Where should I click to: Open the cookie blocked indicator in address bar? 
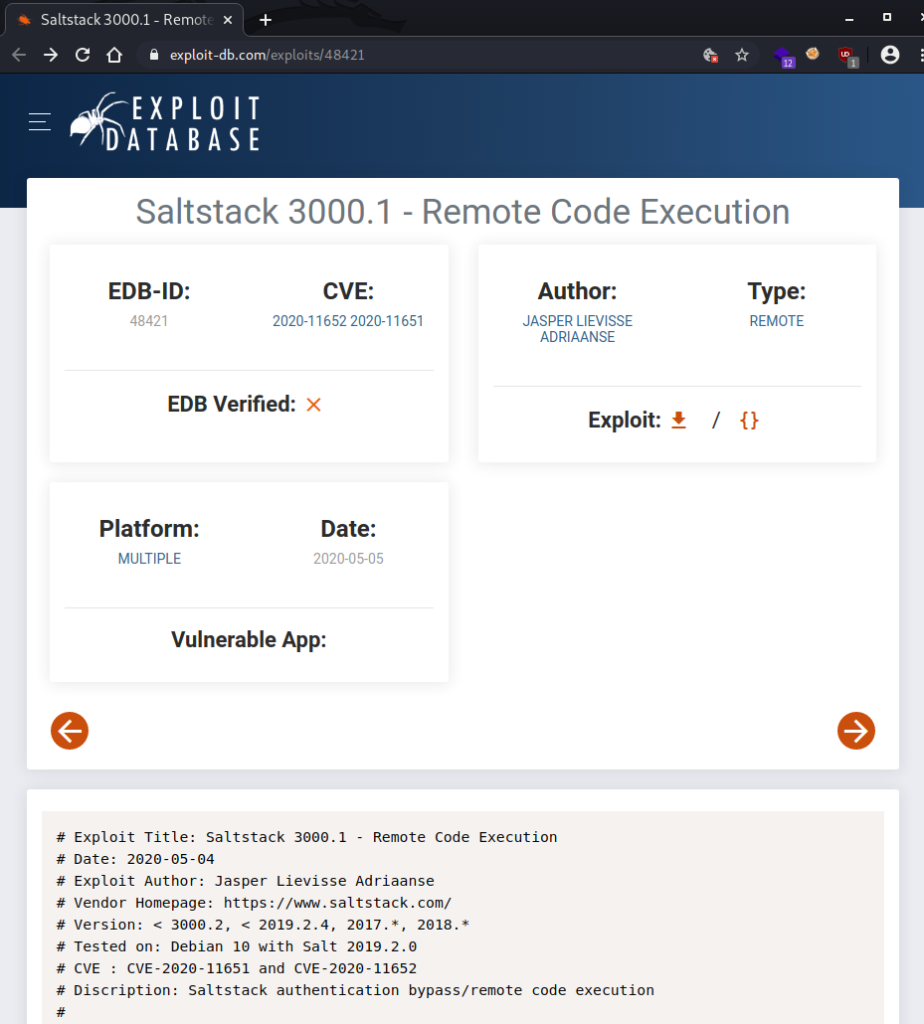pos(710,55)
